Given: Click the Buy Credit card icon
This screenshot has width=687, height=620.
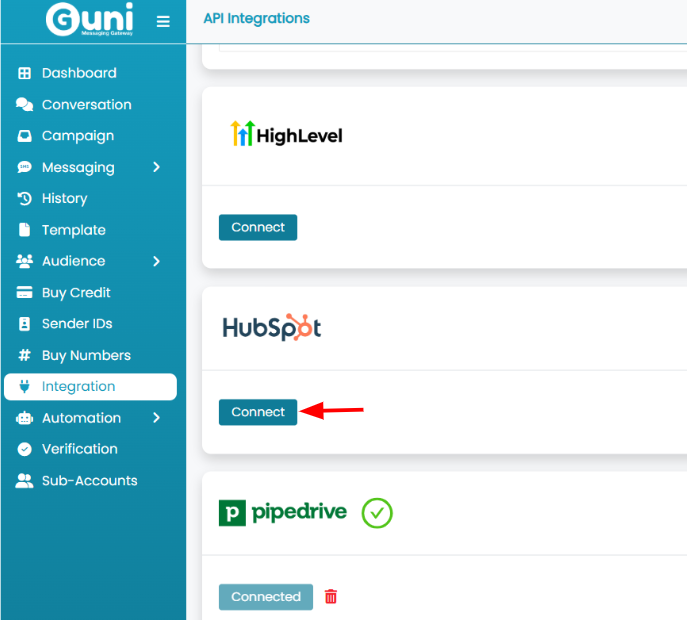Looking at the screenshot, I should pos(25,292).
